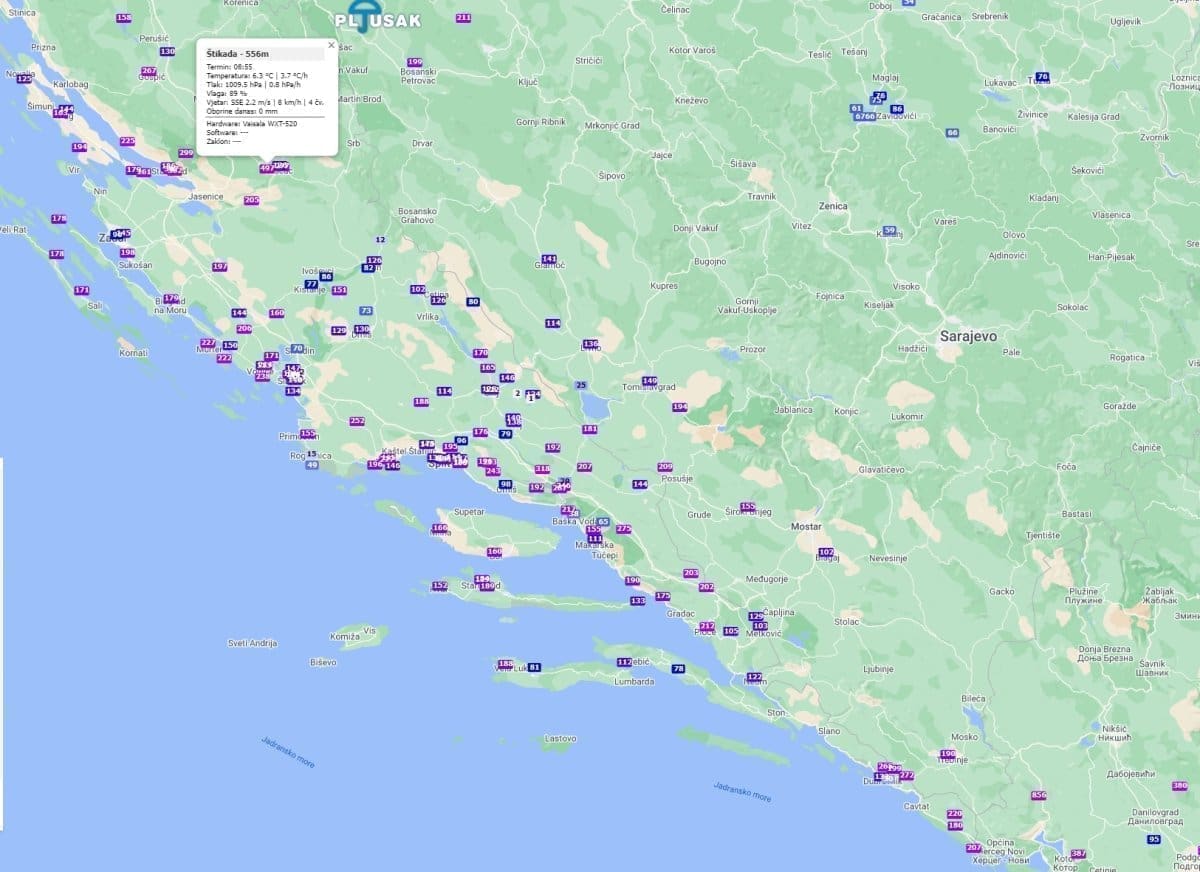Select station marker 856
The width and height of the screenshot is (1200, 872).
point(1039,795)
